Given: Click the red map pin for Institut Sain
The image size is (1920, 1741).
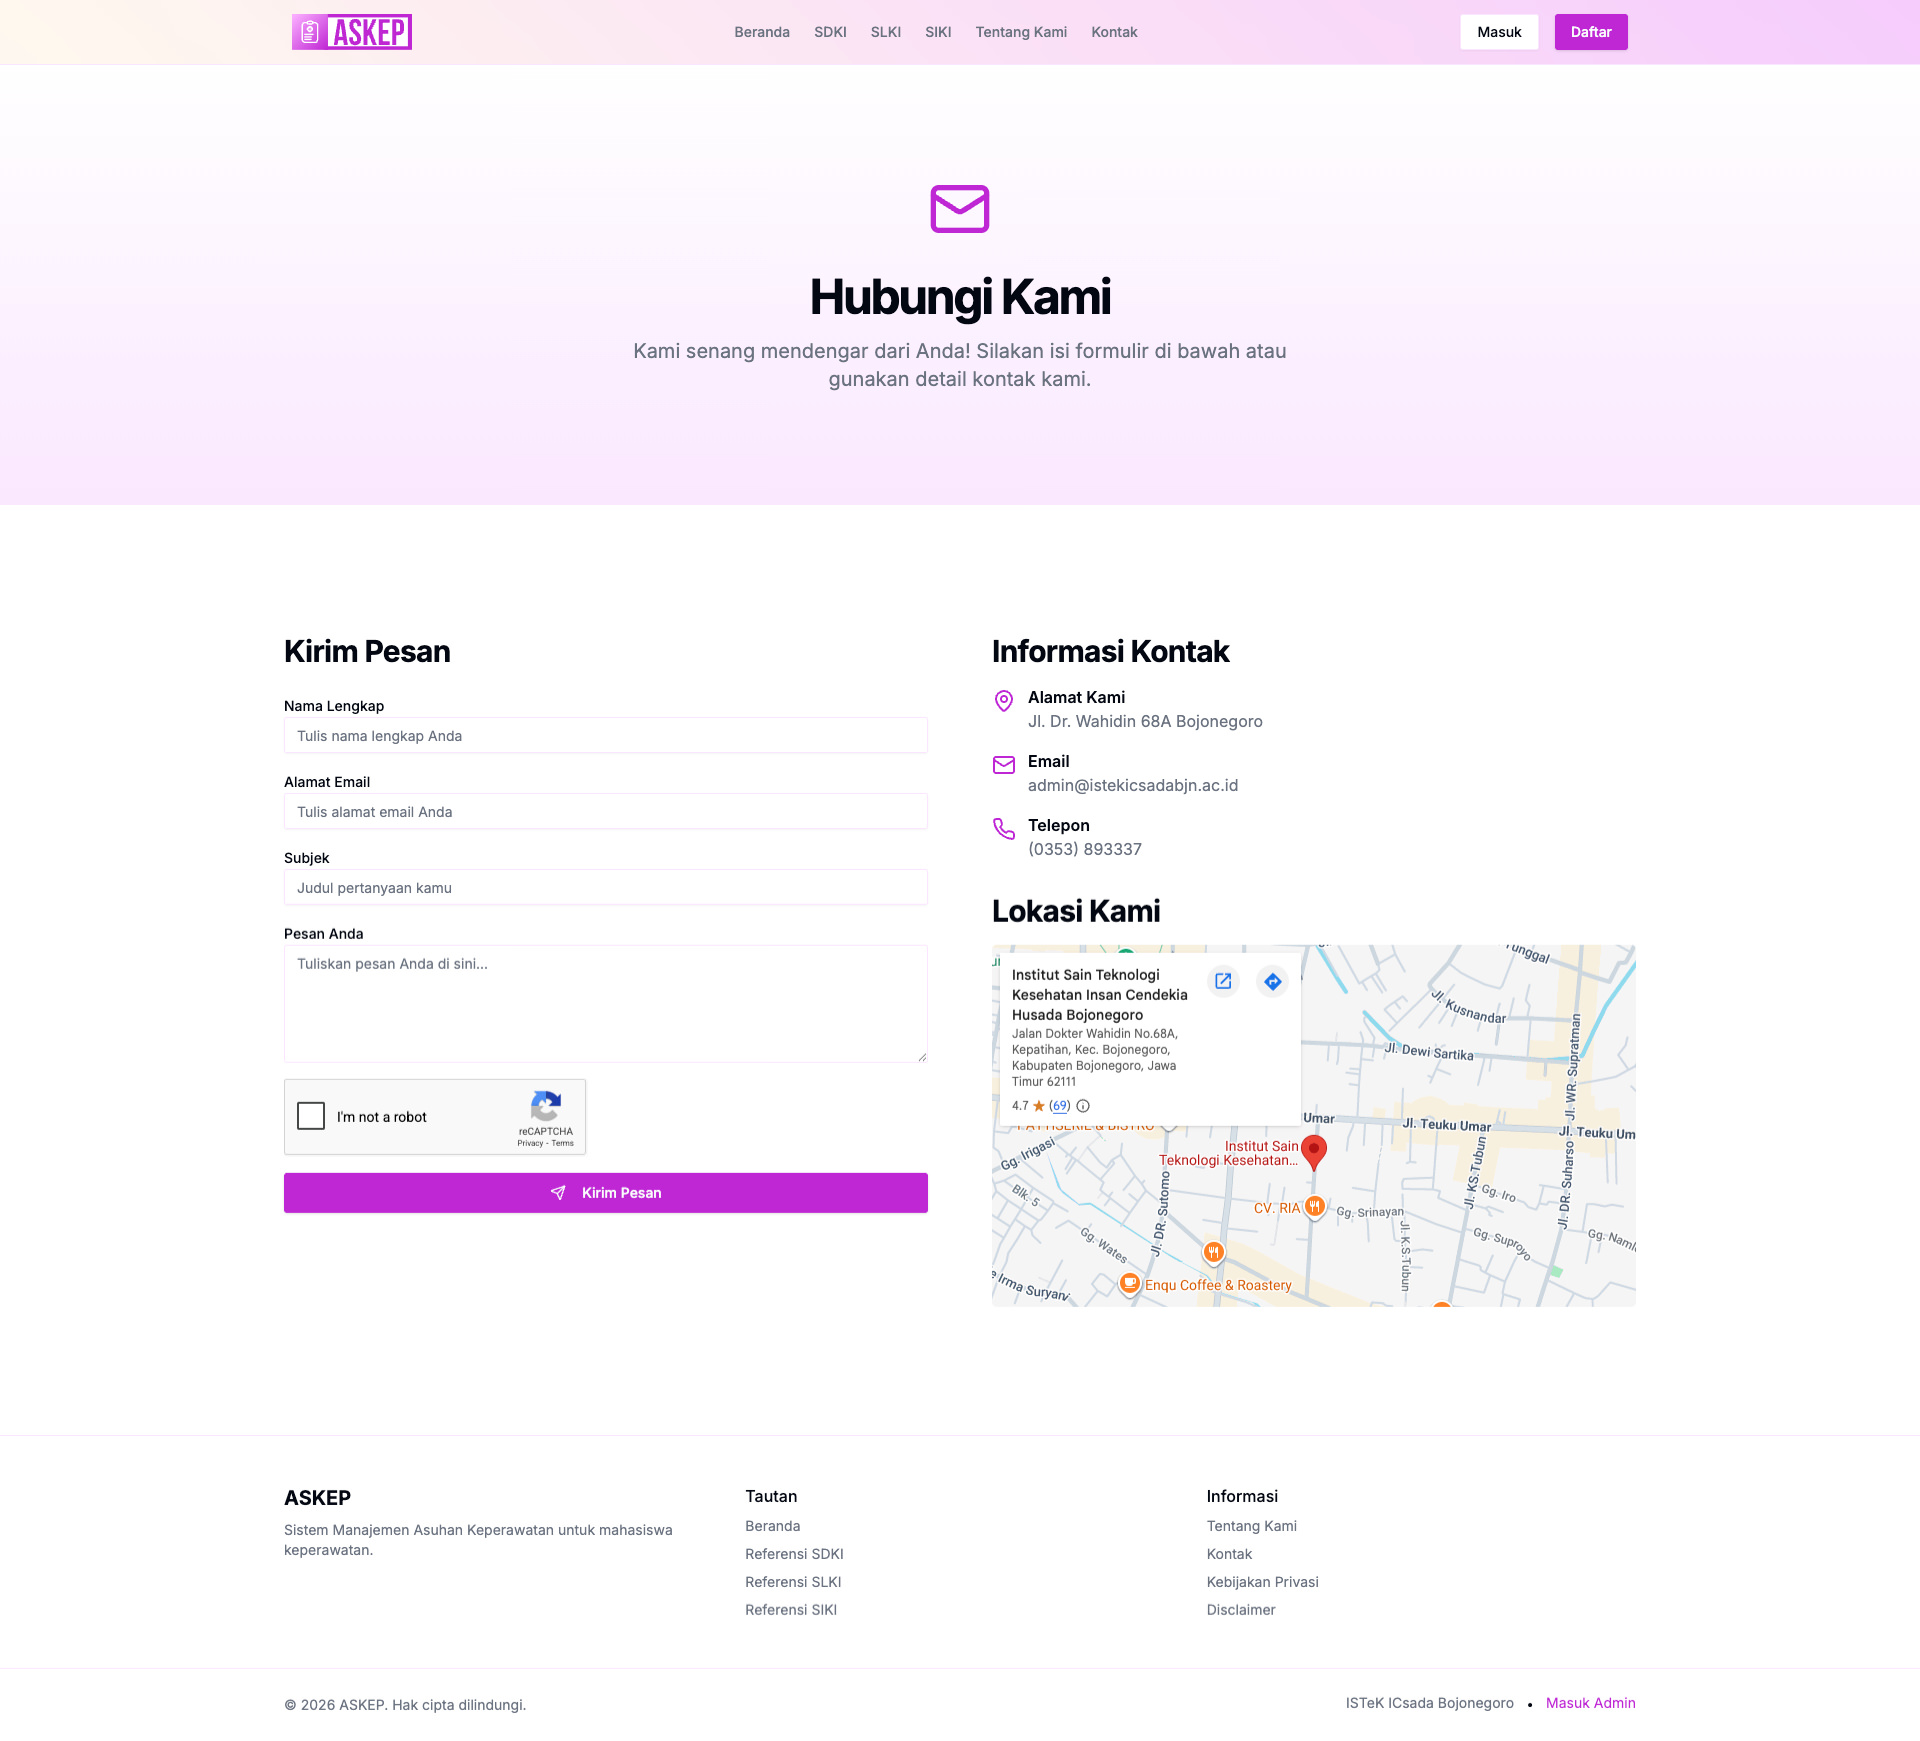Looking at the screenshot, I should point(1313,1149).
